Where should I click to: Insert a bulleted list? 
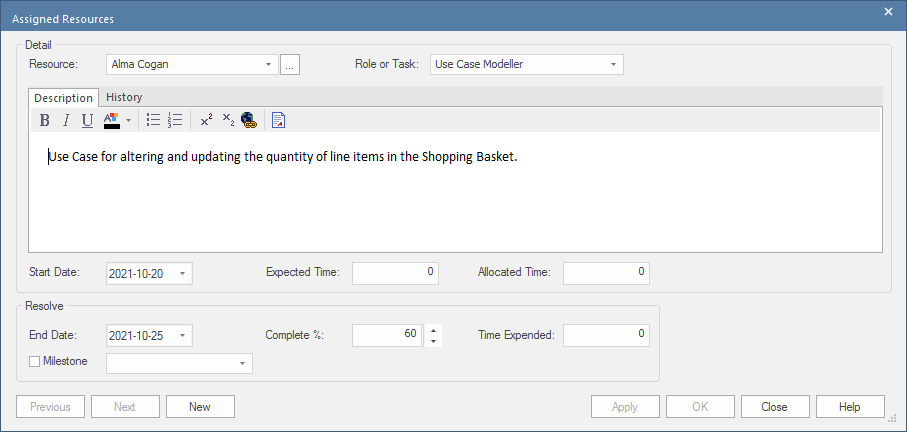pyautogui.click(x=153, y=120)
